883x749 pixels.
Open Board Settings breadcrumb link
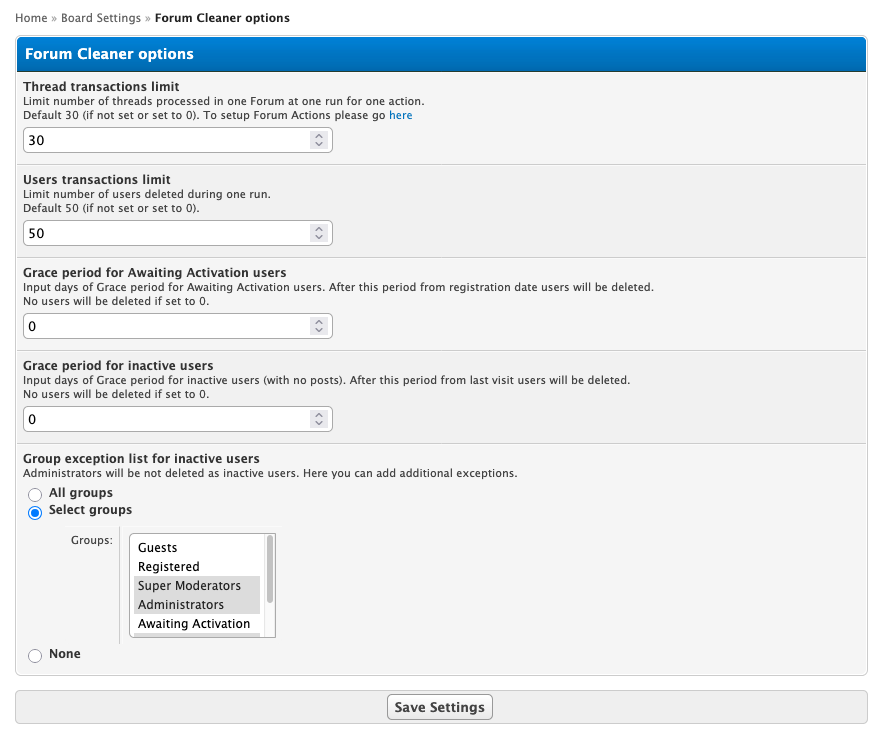click(x=101, y=18)
